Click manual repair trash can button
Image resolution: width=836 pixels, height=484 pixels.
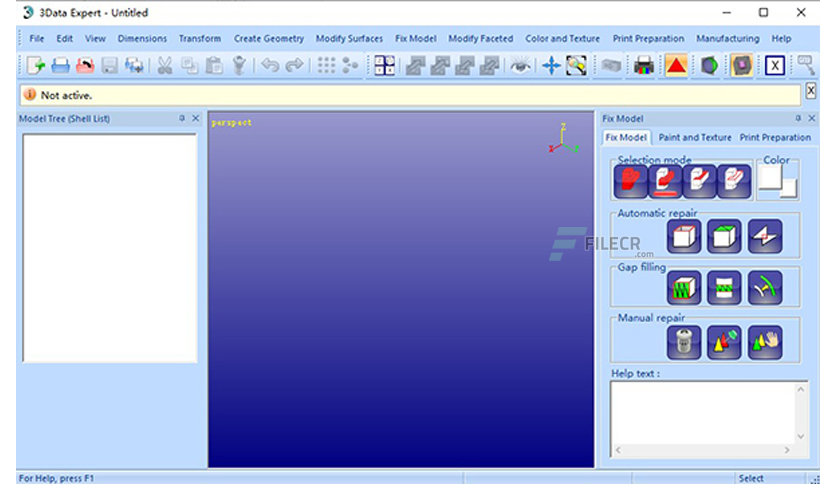tap(684, 342)
